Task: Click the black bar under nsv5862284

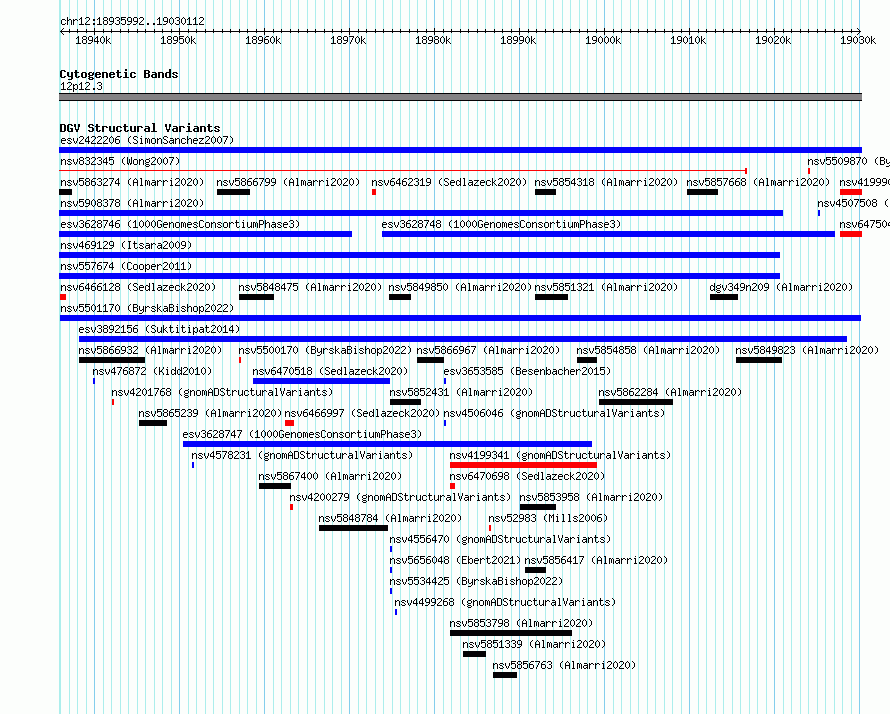Action: click(x=636, y=402)
